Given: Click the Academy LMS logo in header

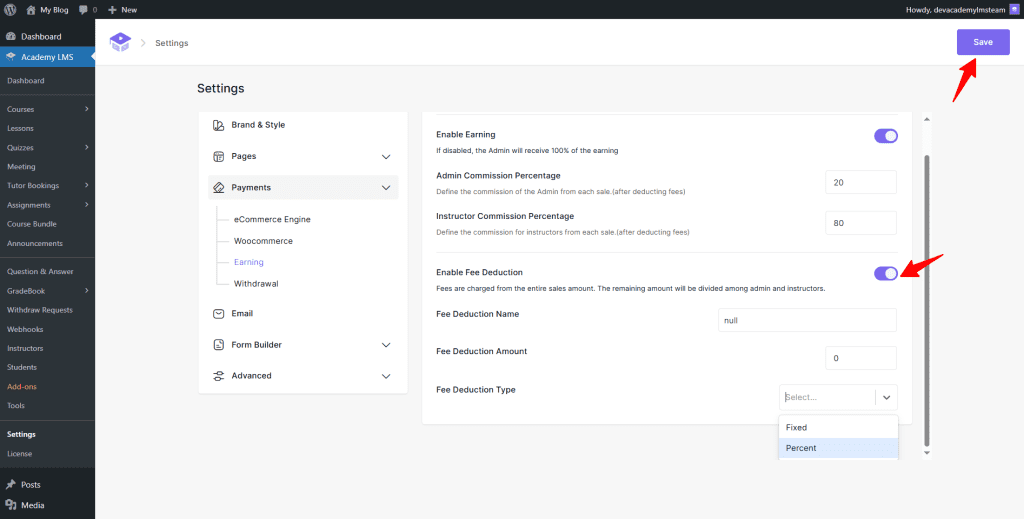Looking at the screenshot, I should [x=120, y=43].
